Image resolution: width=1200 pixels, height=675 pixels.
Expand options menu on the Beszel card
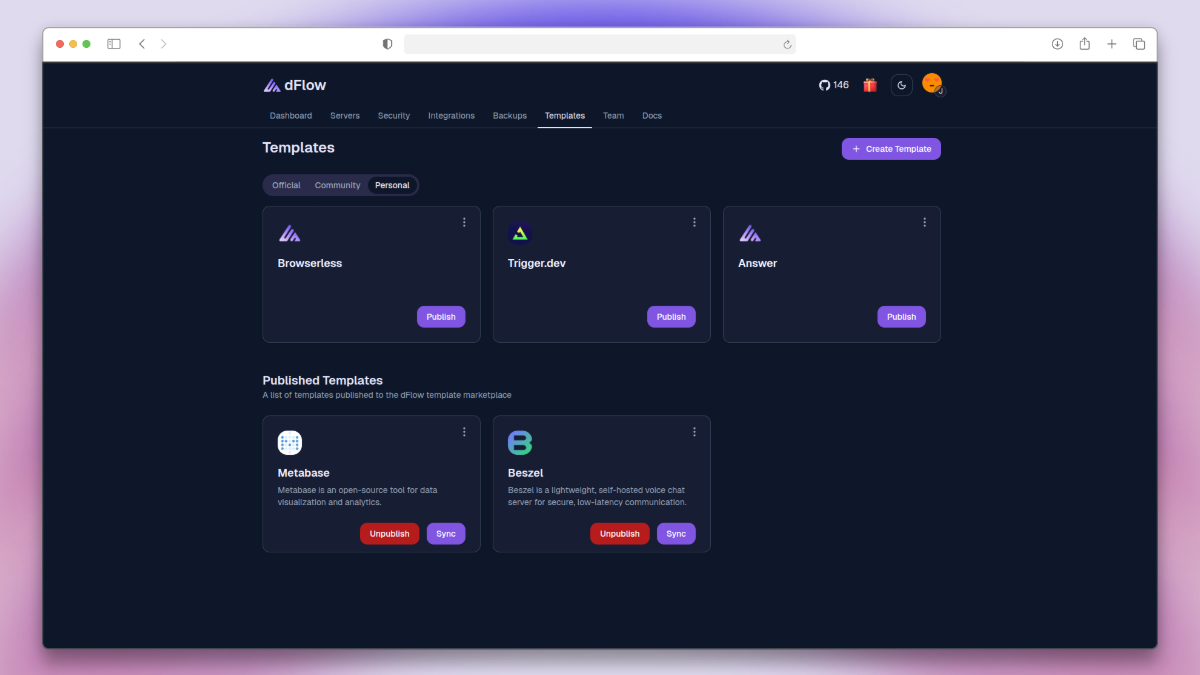point(694,431)
